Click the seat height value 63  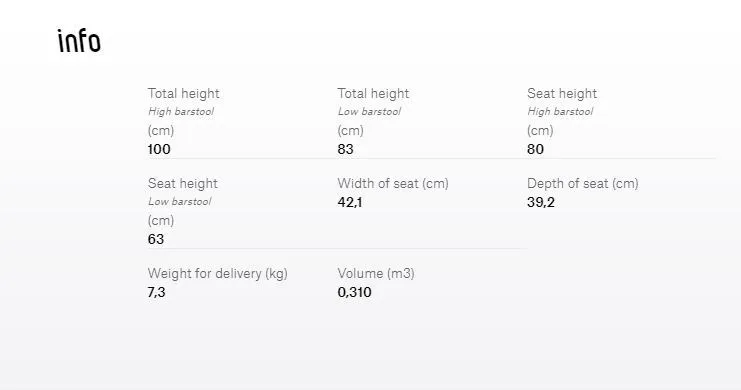click(x=156, y=239)
